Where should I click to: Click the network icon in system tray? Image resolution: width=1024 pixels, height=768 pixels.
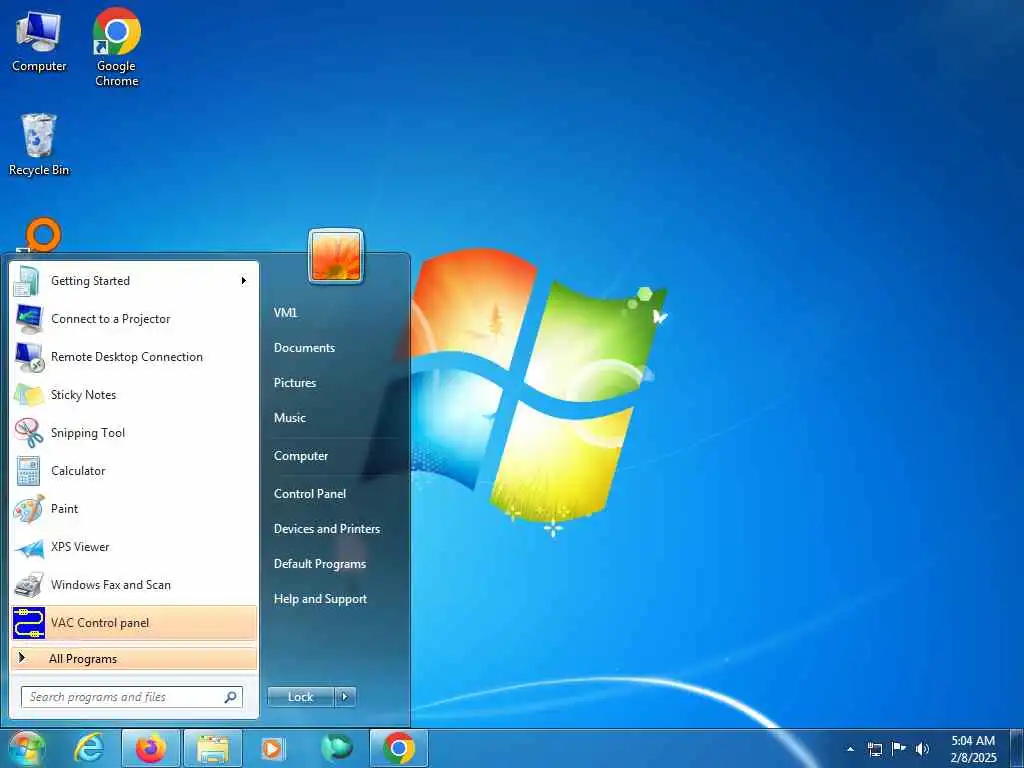(x=874, y=749)
